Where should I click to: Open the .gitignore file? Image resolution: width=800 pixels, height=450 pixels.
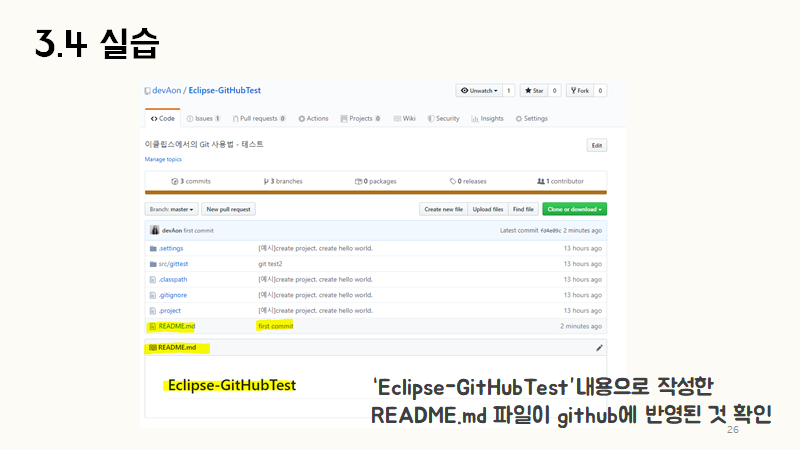tap(172, 295)
